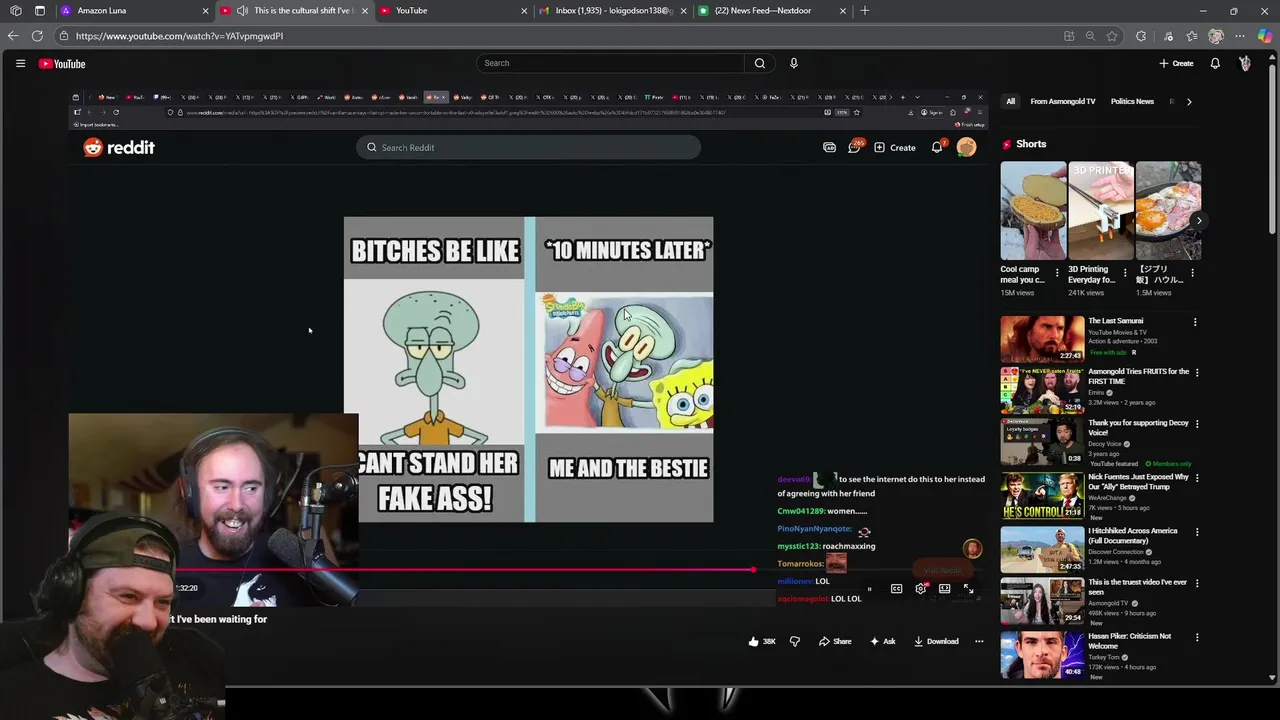Open options for 3D Printing Short
The image size is (1280, 720).
point(1125,272)
